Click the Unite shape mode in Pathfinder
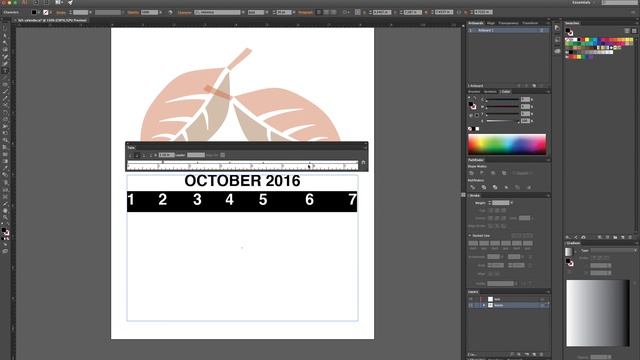This screenshot has width=640, height=360. tap(472, 173)
